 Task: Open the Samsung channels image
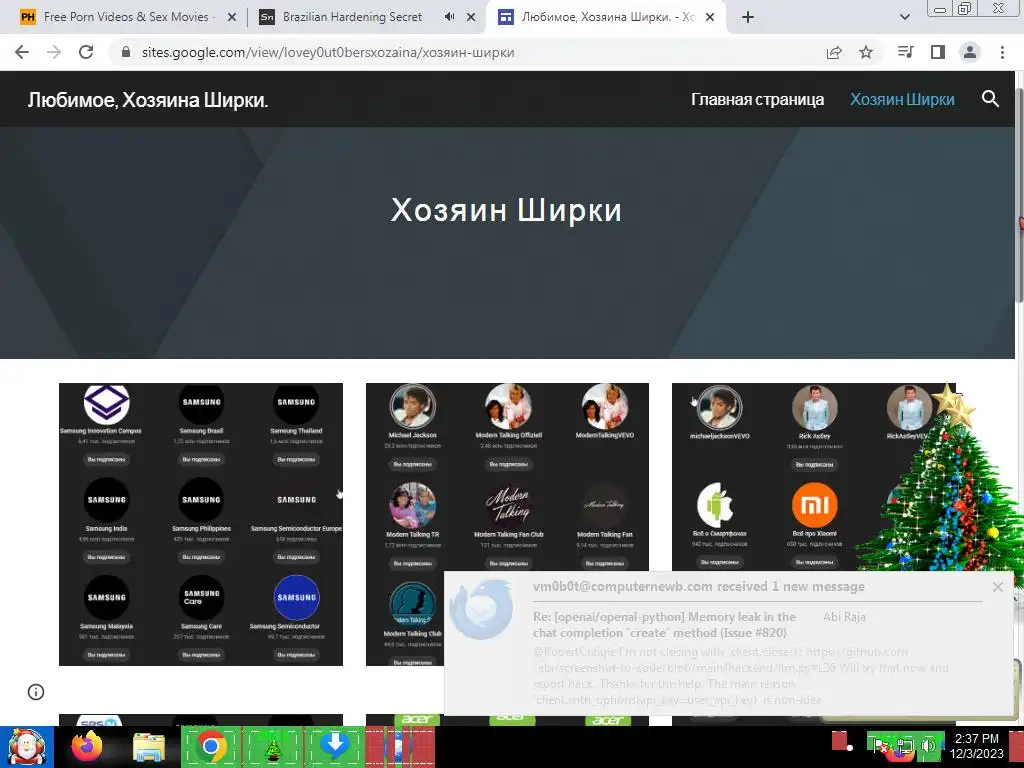click(200, 524)
